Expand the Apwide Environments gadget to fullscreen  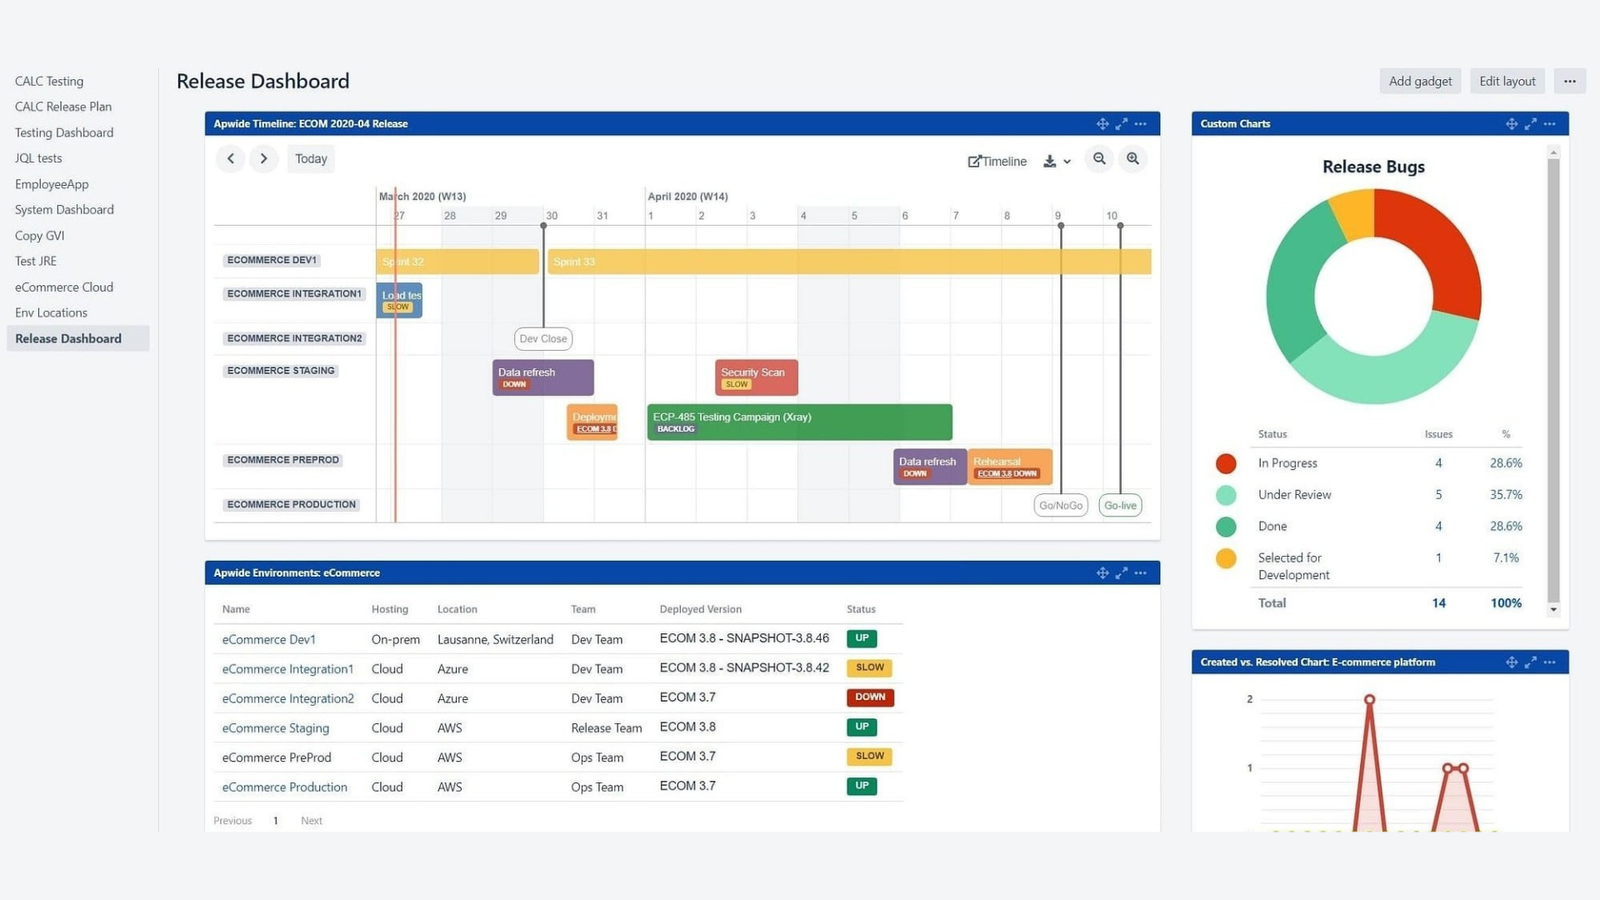pyautogui.click(x=1121, y=572)
